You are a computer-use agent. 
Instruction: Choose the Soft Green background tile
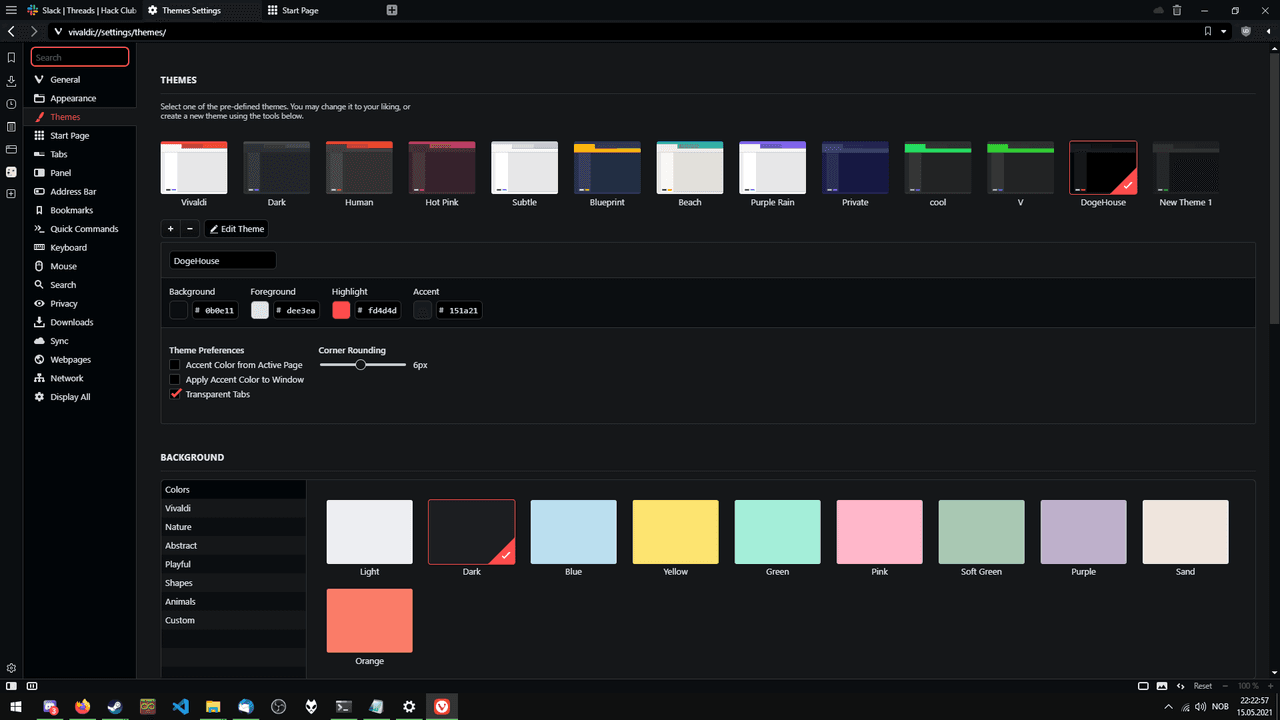[982, 532]
